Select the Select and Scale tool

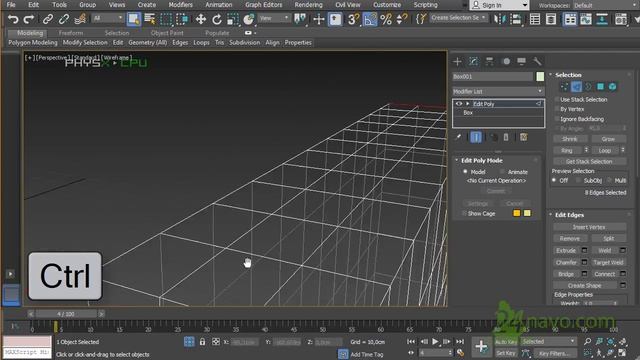pyautogui.click(x=233, y=19)
